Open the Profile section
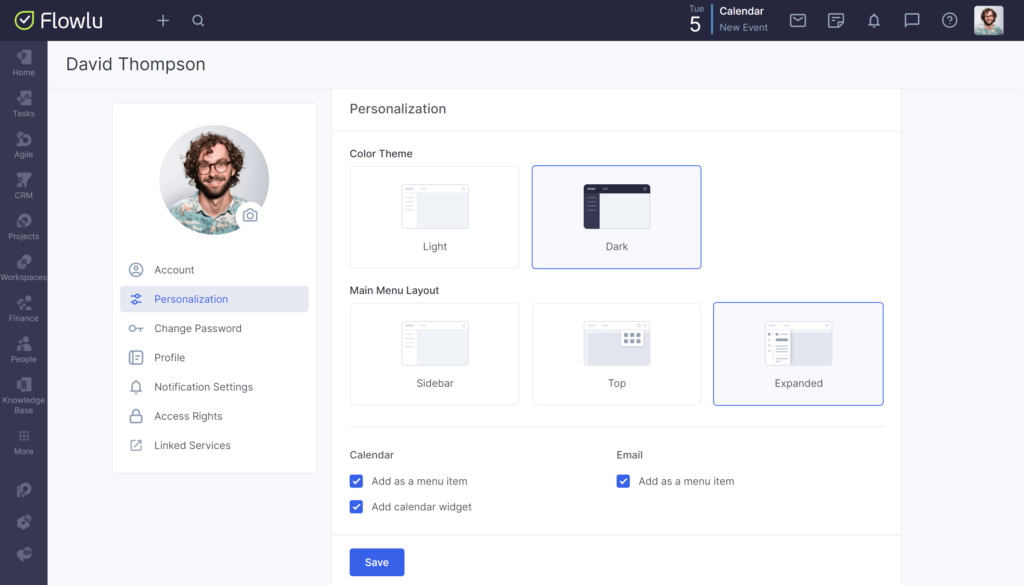Screen dimensions: 1024x585 pyautogui.click(x=214, y=358)
